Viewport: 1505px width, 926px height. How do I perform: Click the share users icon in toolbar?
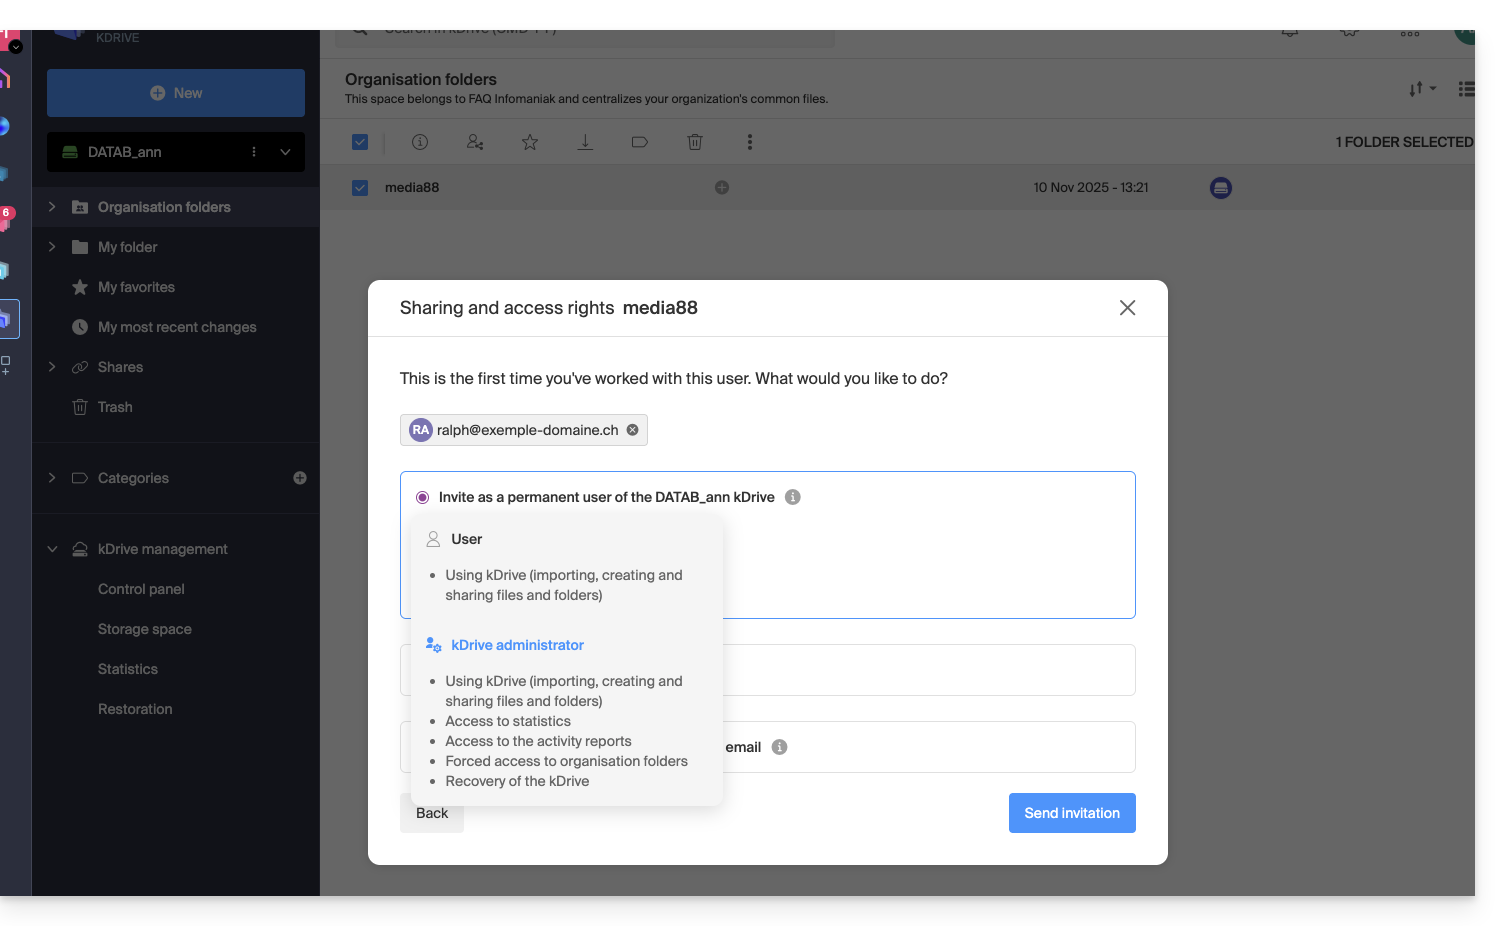coord(475,142)
